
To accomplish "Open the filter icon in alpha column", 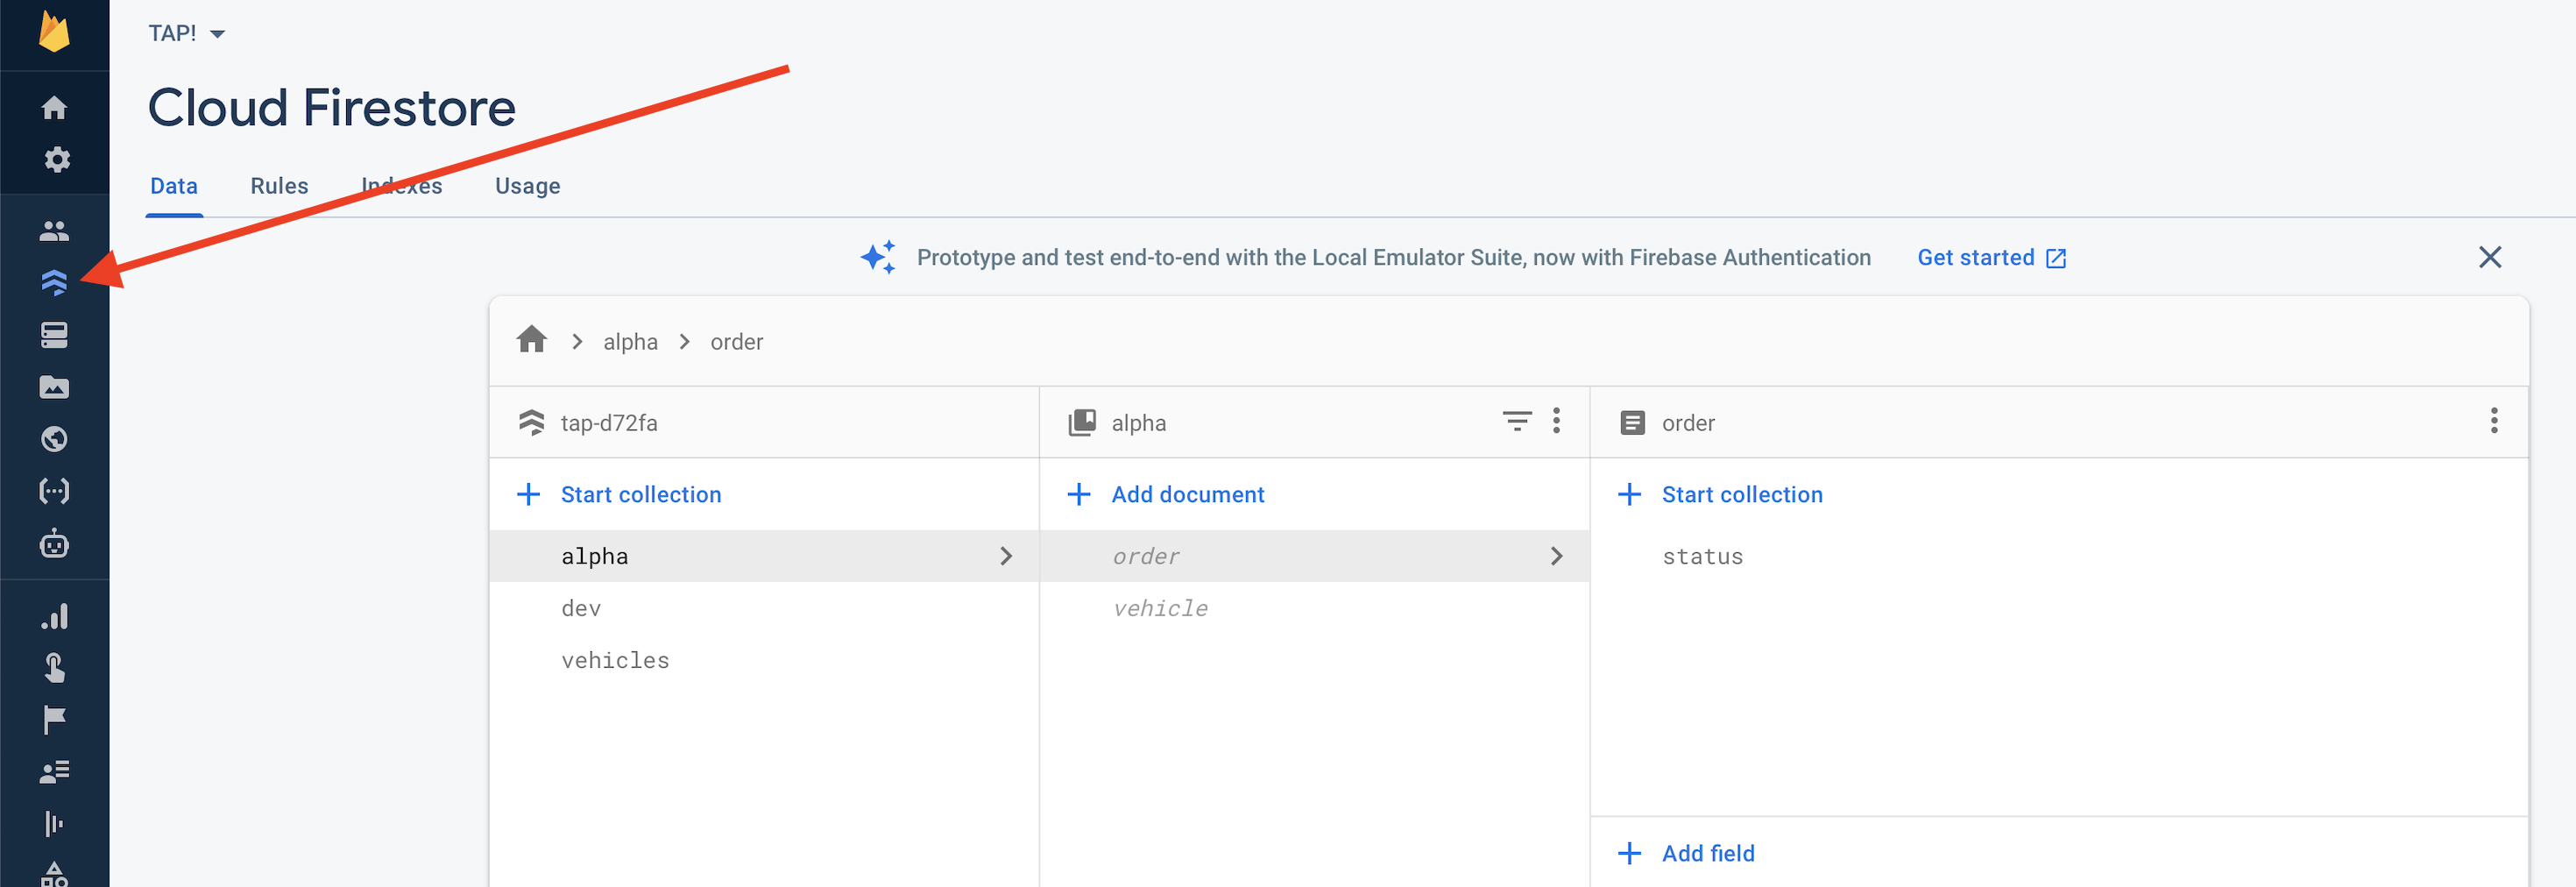I will 1516,421.
